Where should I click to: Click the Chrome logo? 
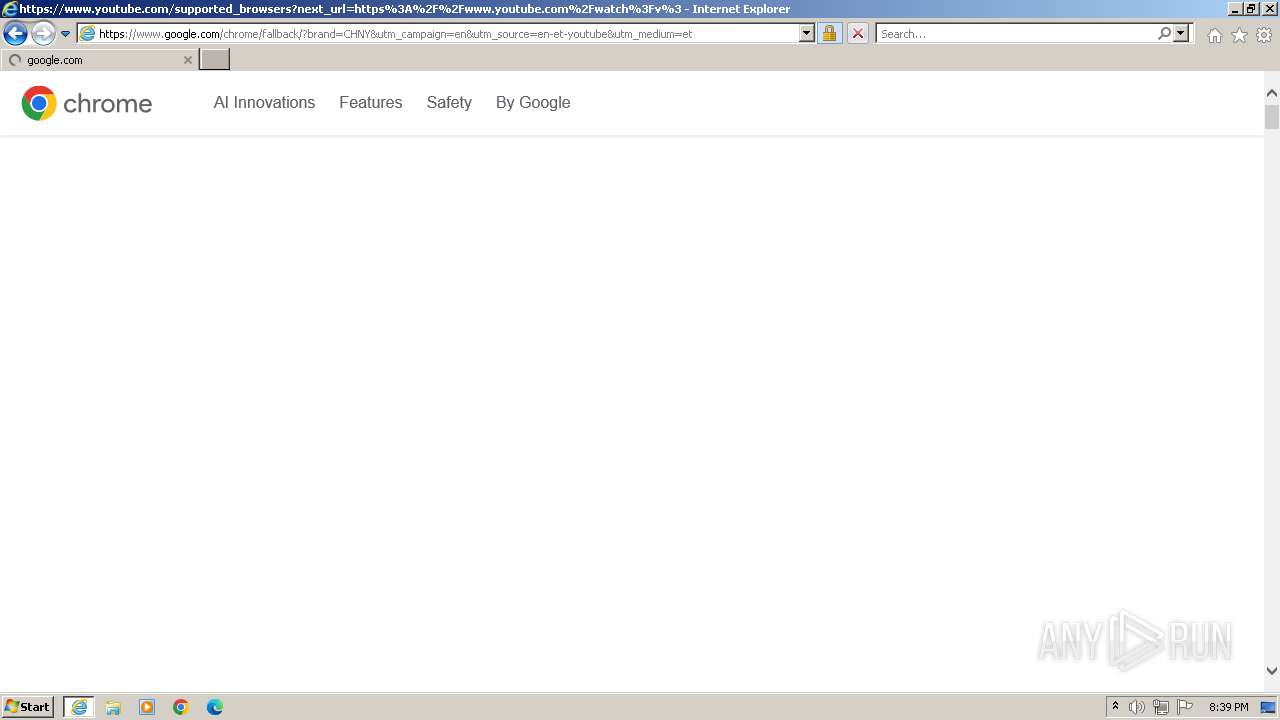point(87,103)
